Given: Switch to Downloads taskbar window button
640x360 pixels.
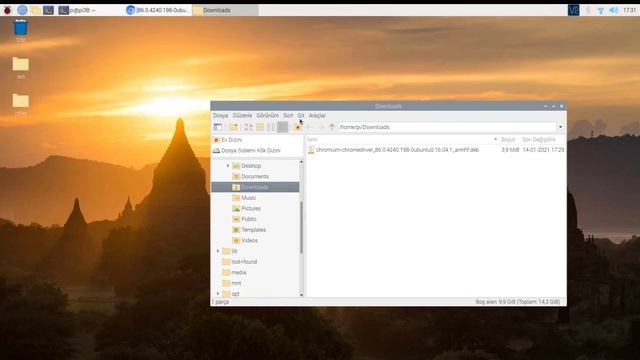Looking at the screenshot, I should click(225, 10).
